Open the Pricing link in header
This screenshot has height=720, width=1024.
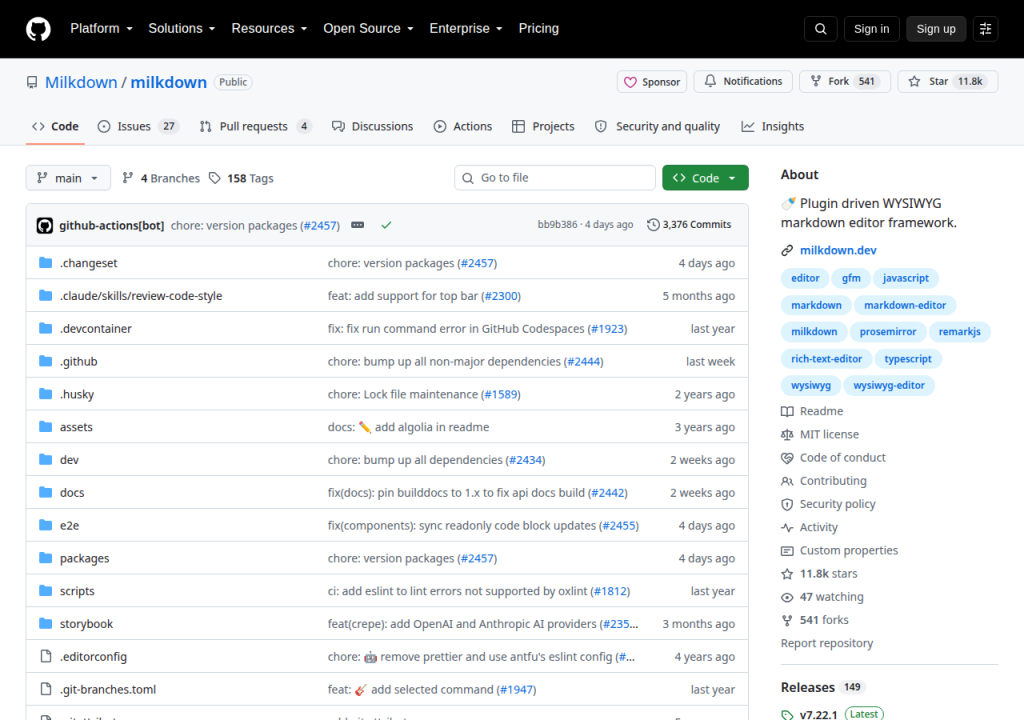pyautogui.click(x=539, y=29)
